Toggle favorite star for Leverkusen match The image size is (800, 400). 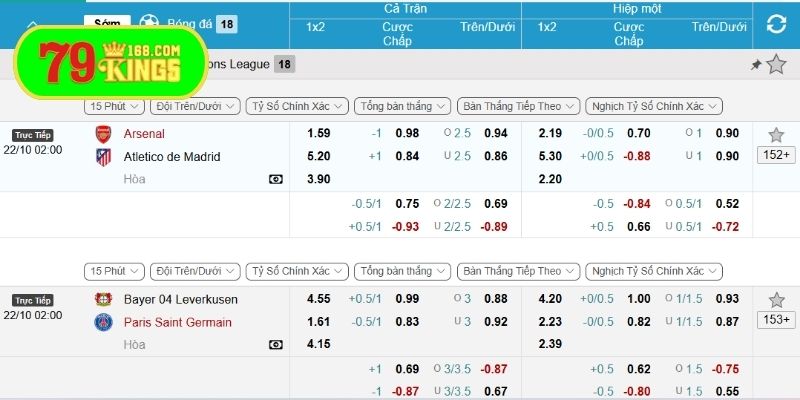775,300
